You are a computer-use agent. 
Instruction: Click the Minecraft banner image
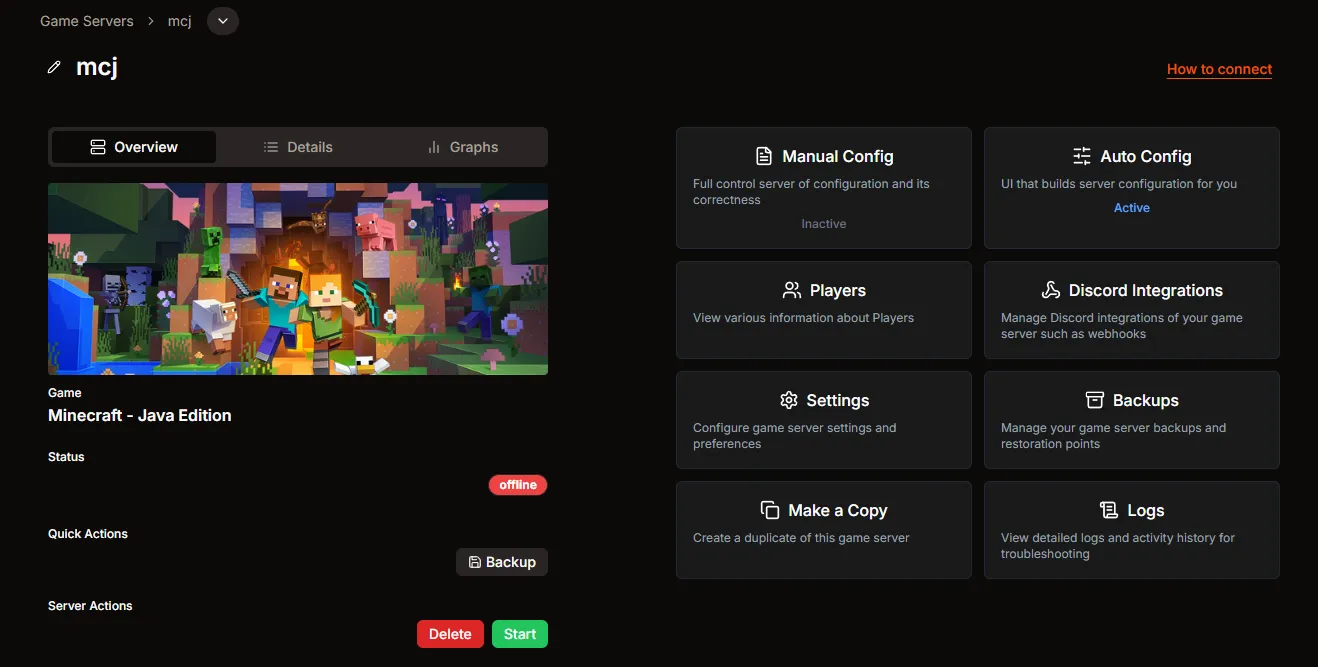click(297, 278)
